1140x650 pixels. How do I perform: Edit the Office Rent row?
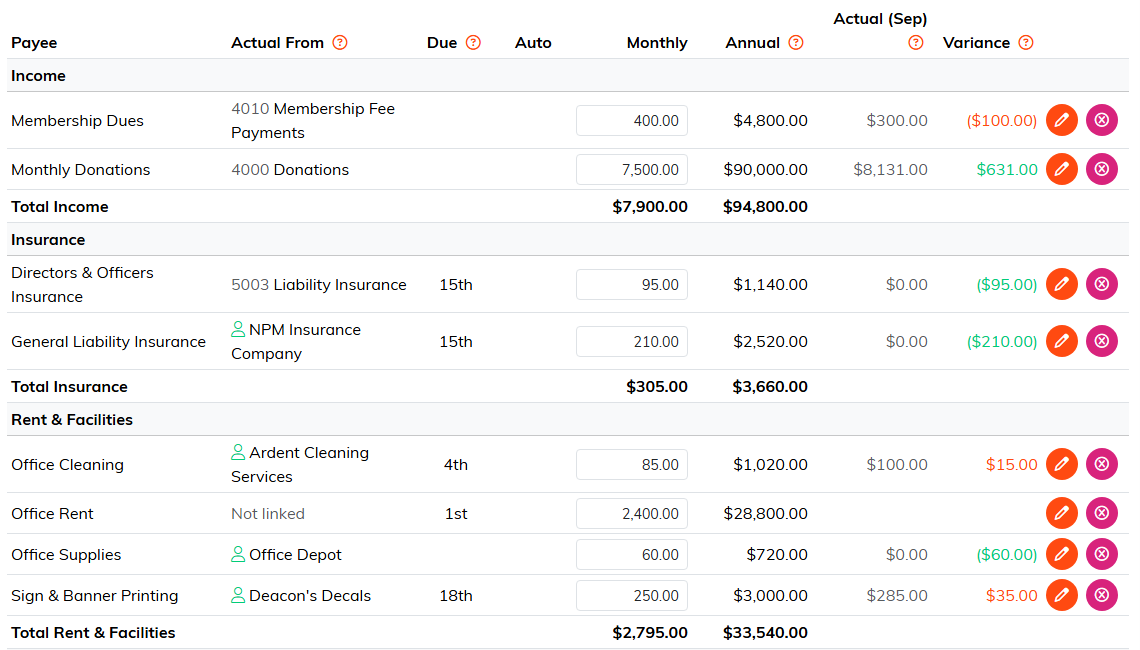click(1061, 513)
